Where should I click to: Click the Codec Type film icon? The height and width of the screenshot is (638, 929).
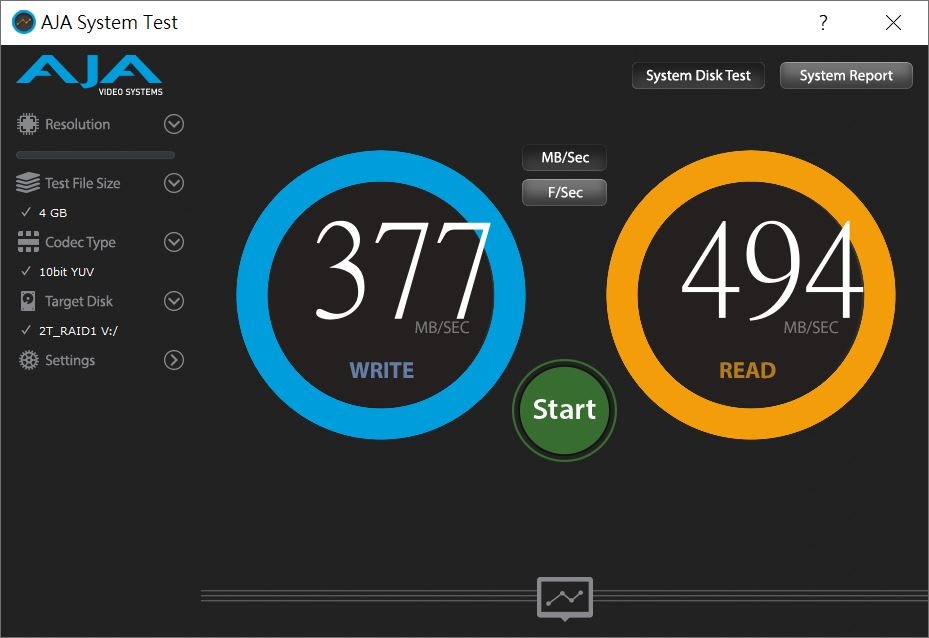click(x=28, y=242)
